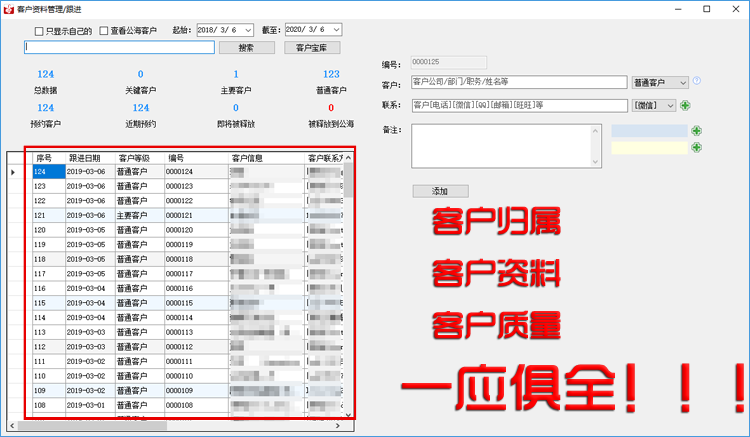Click the search text input box
750x437 pixels.
point(118,47)
